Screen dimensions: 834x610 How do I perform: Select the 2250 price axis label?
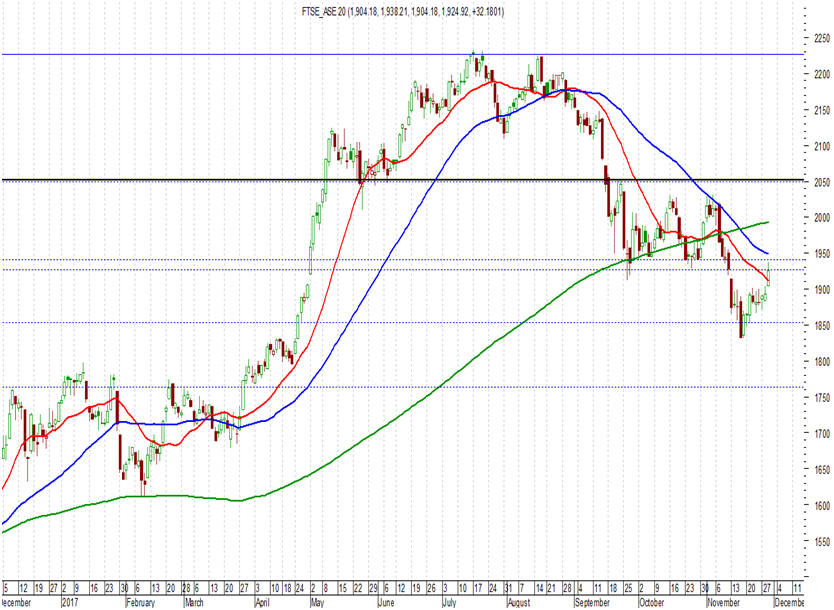point(821,38)
